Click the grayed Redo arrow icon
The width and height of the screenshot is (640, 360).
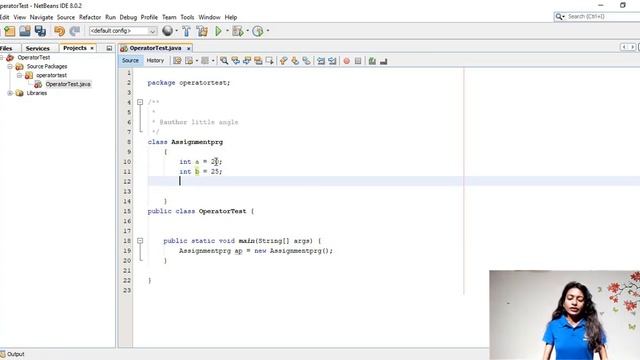point(75,31)
